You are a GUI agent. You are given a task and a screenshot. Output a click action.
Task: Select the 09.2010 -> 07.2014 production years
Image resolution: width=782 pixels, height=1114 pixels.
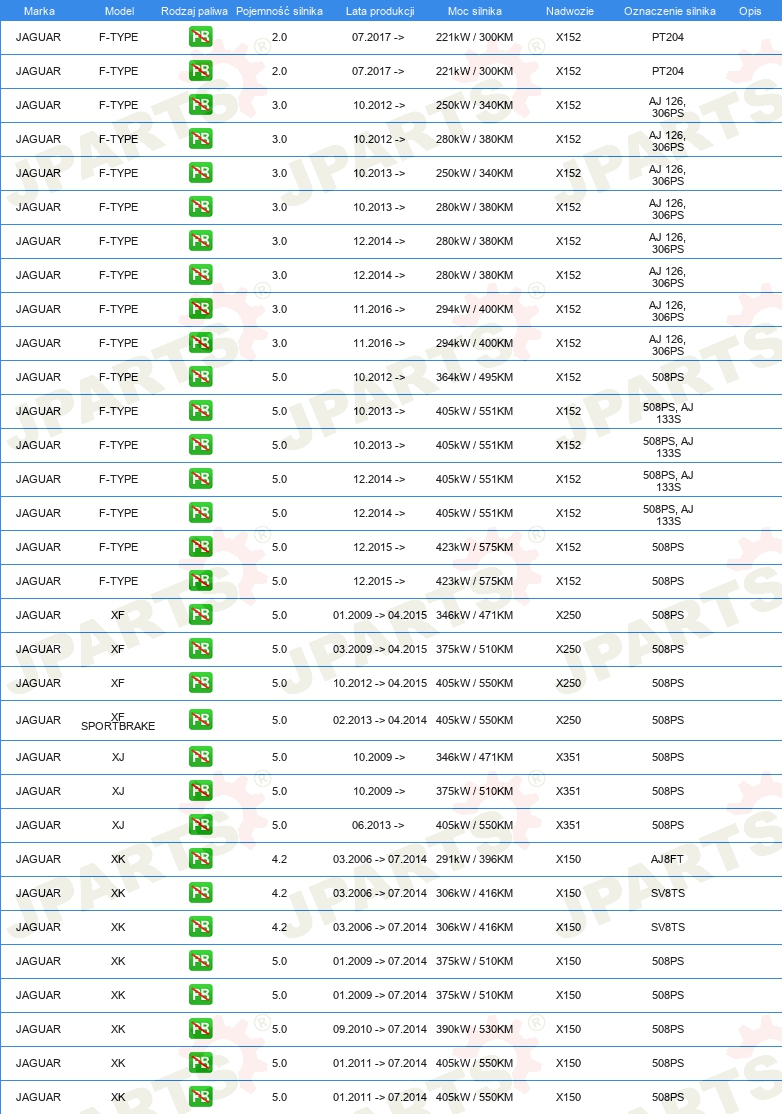point(380,1029)
